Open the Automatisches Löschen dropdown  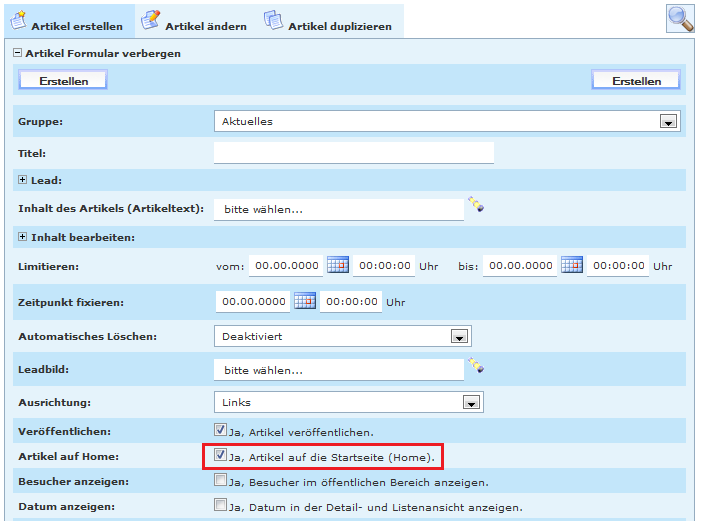pyautogui.click(x=459, y=337)
